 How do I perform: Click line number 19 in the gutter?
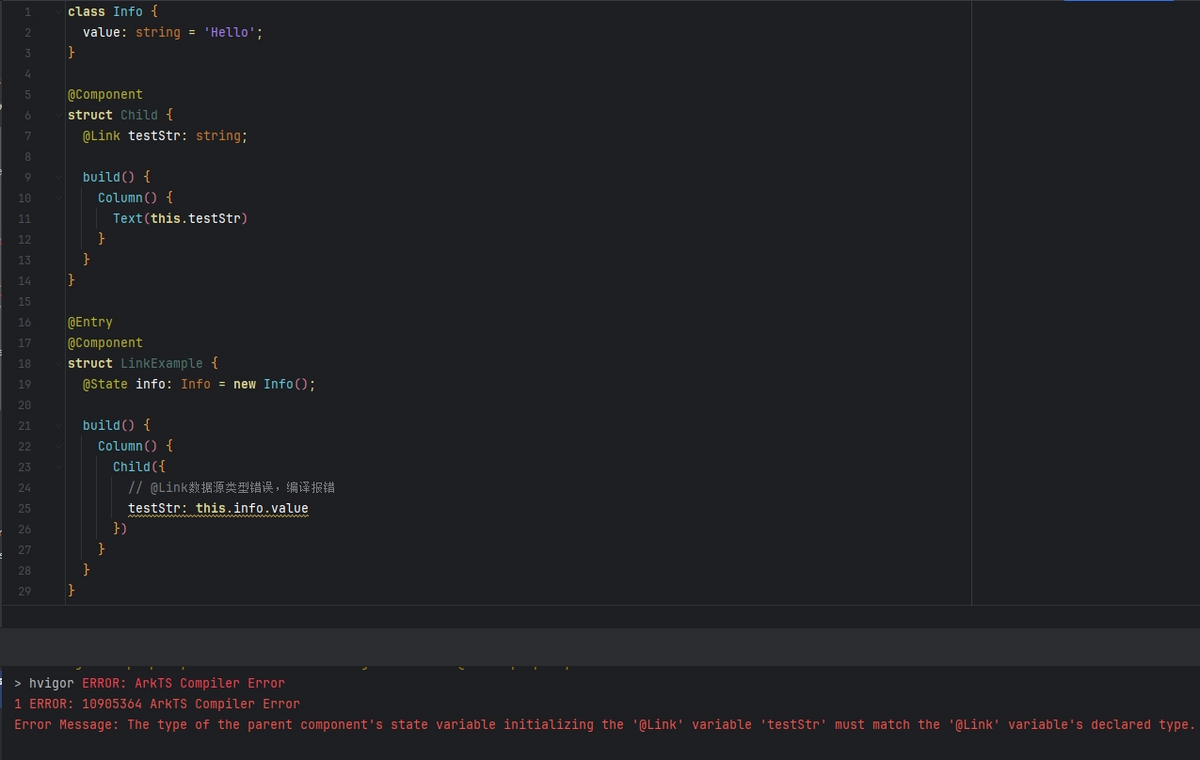click(x=24, y=384)
